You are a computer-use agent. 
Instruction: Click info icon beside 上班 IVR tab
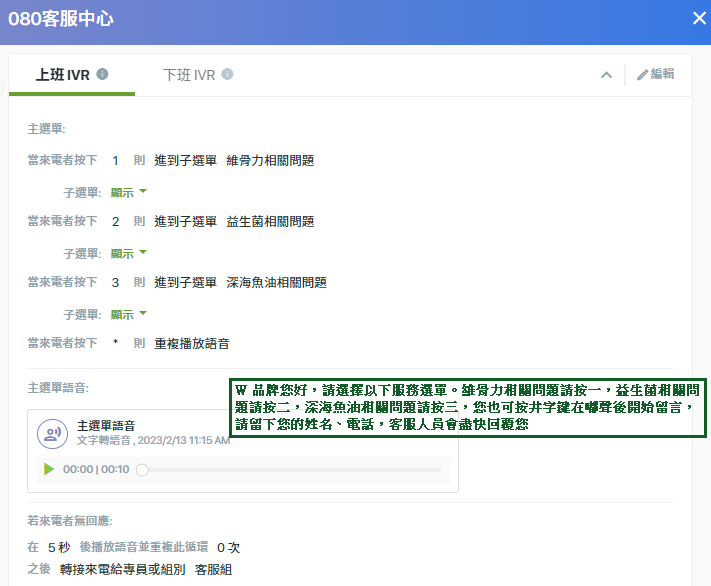102,74
